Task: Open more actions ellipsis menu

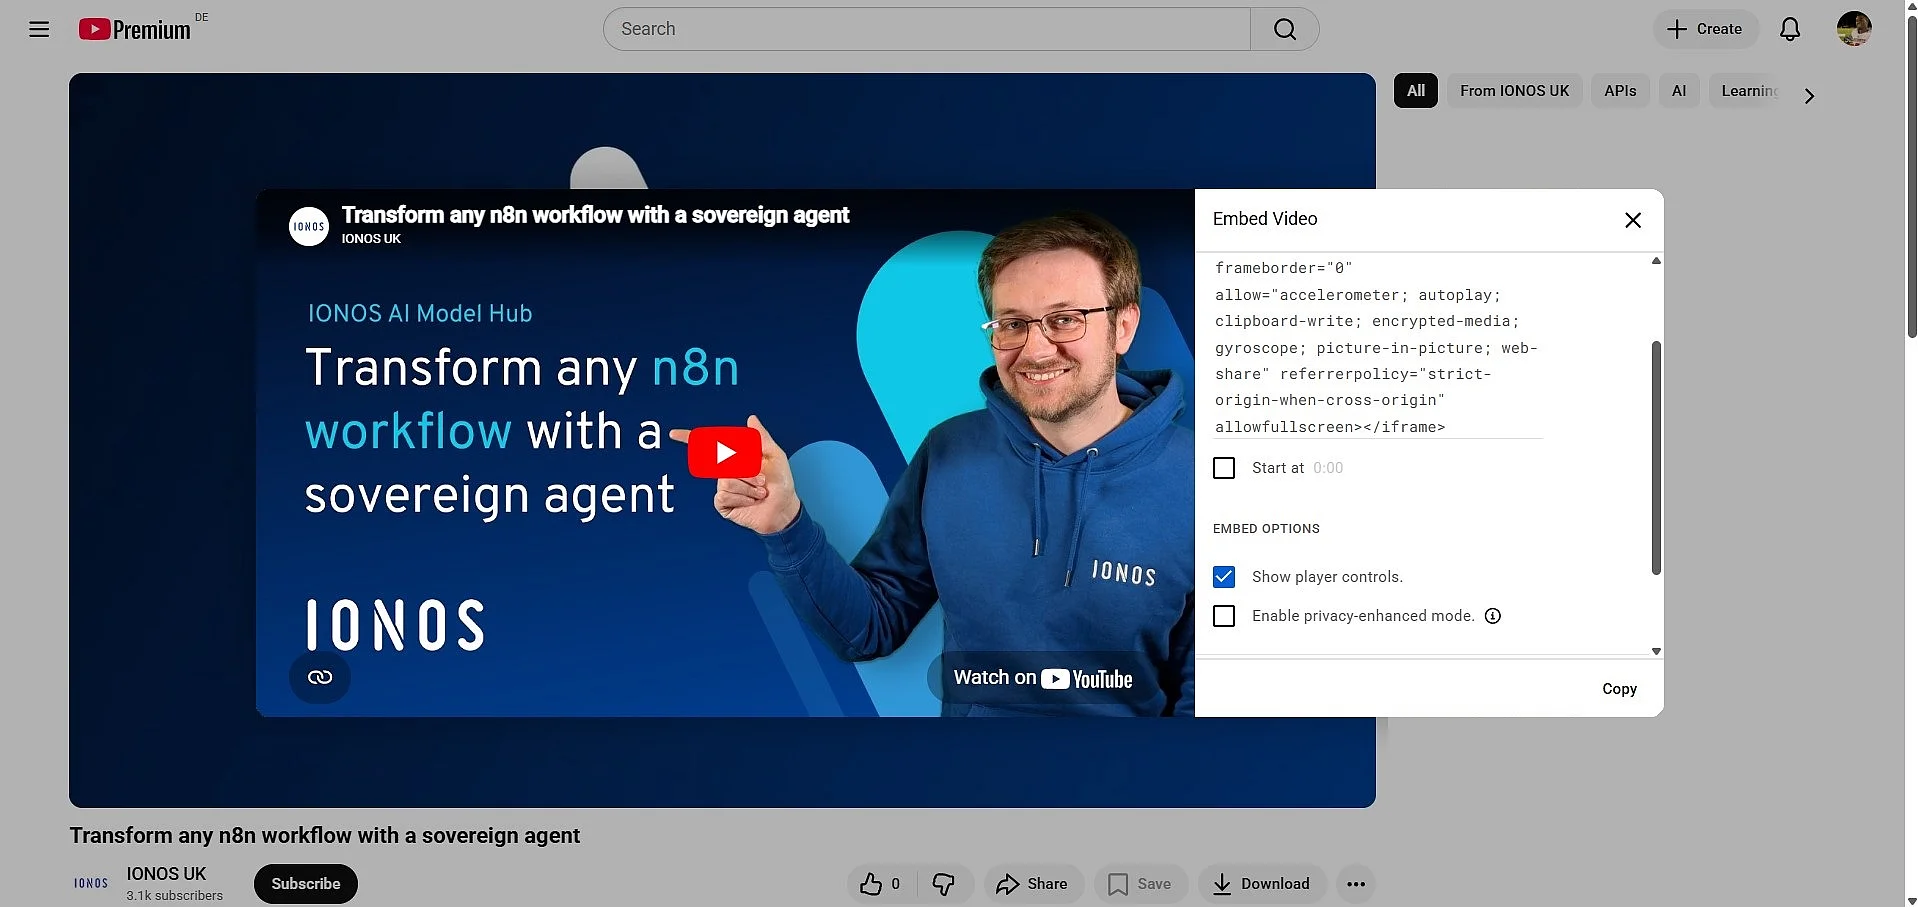Action: [x=1356, y=884]
